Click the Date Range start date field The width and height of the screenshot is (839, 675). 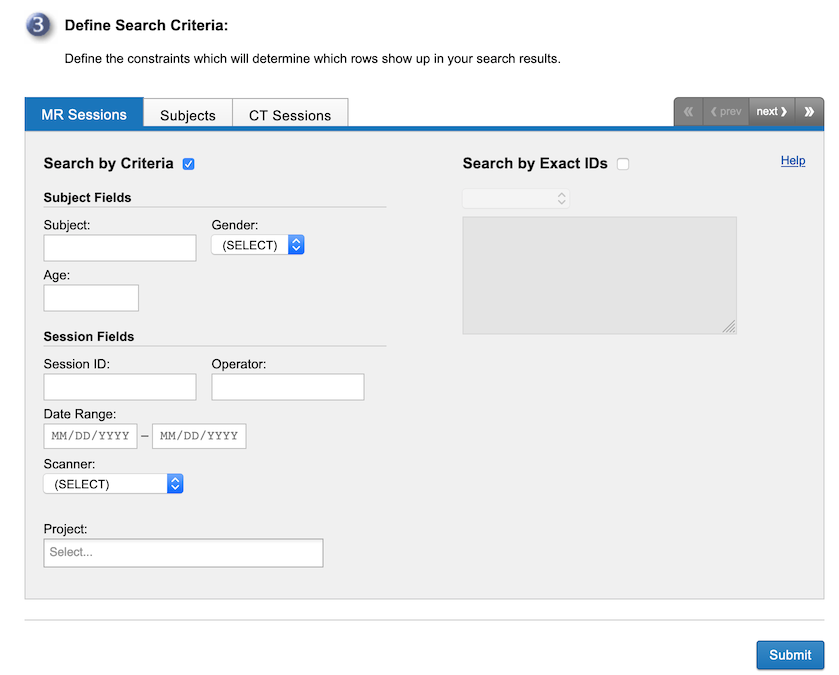[x=90, y=436]
